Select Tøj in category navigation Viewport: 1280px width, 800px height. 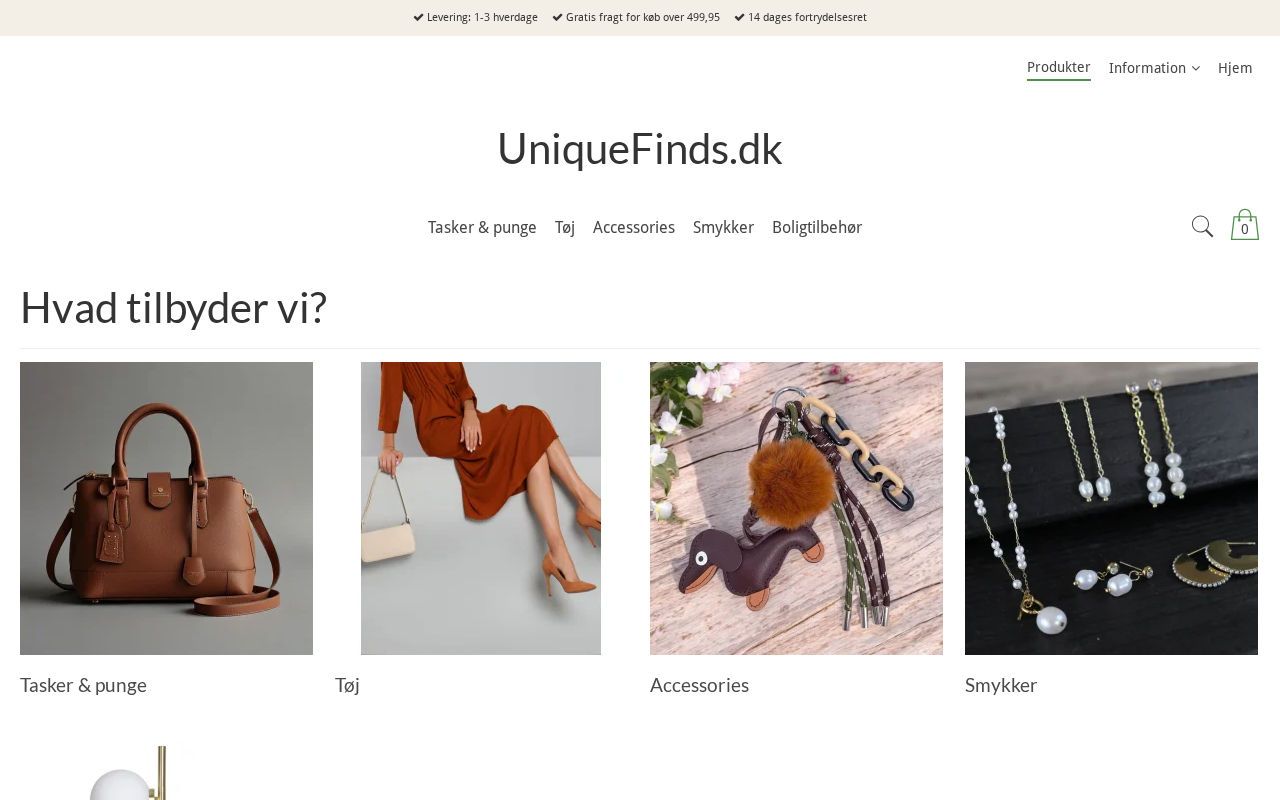(x=565, y=228)
